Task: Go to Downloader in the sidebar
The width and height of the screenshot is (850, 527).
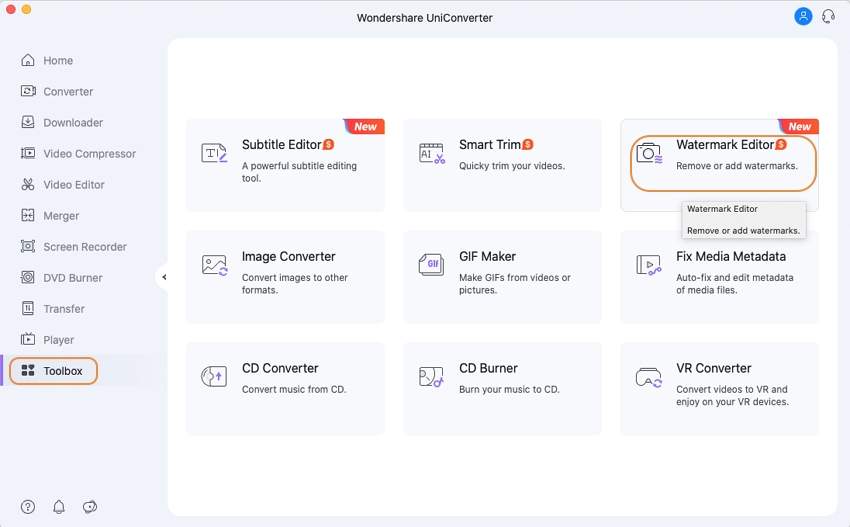Action: [72, 122]
